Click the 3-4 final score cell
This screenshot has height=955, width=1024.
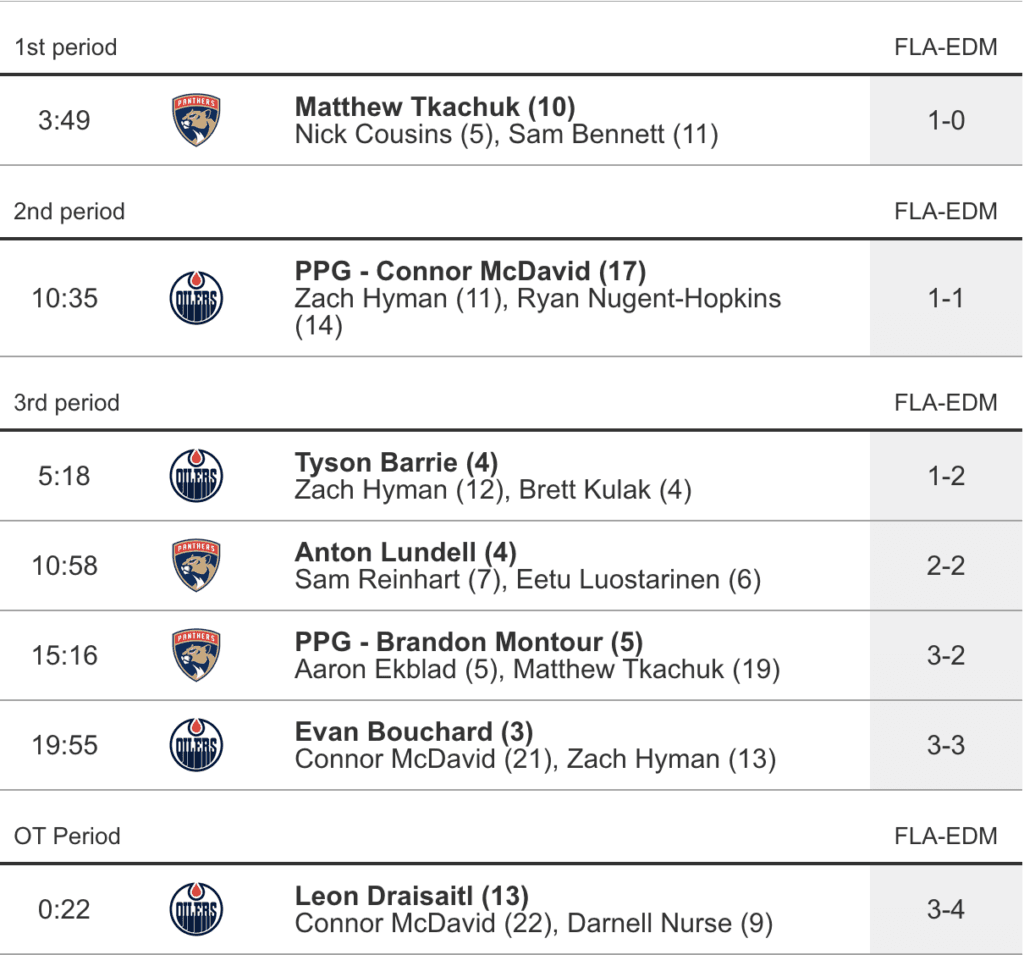click(945, 910)
